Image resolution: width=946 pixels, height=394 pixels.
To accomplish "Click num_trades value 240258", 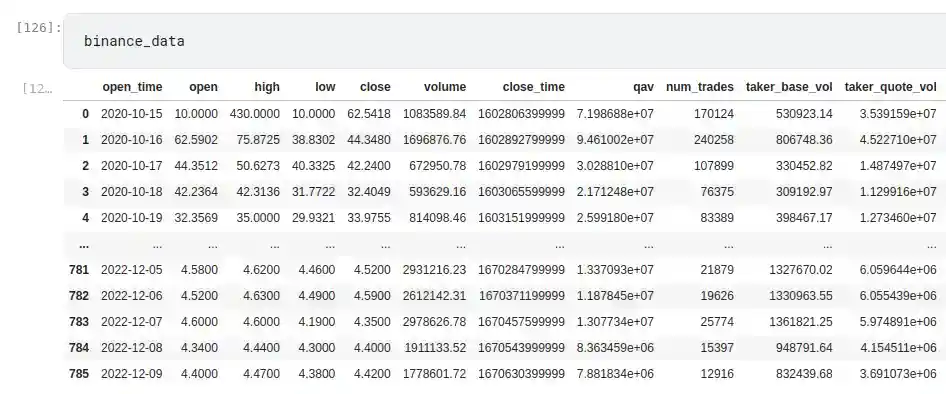I will pos(713,139).
